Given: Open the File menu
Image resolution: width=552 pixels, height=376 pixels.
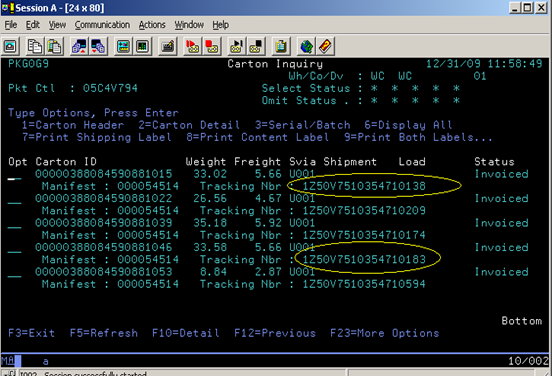Looking at the screenshot, I should pos(11,25).
